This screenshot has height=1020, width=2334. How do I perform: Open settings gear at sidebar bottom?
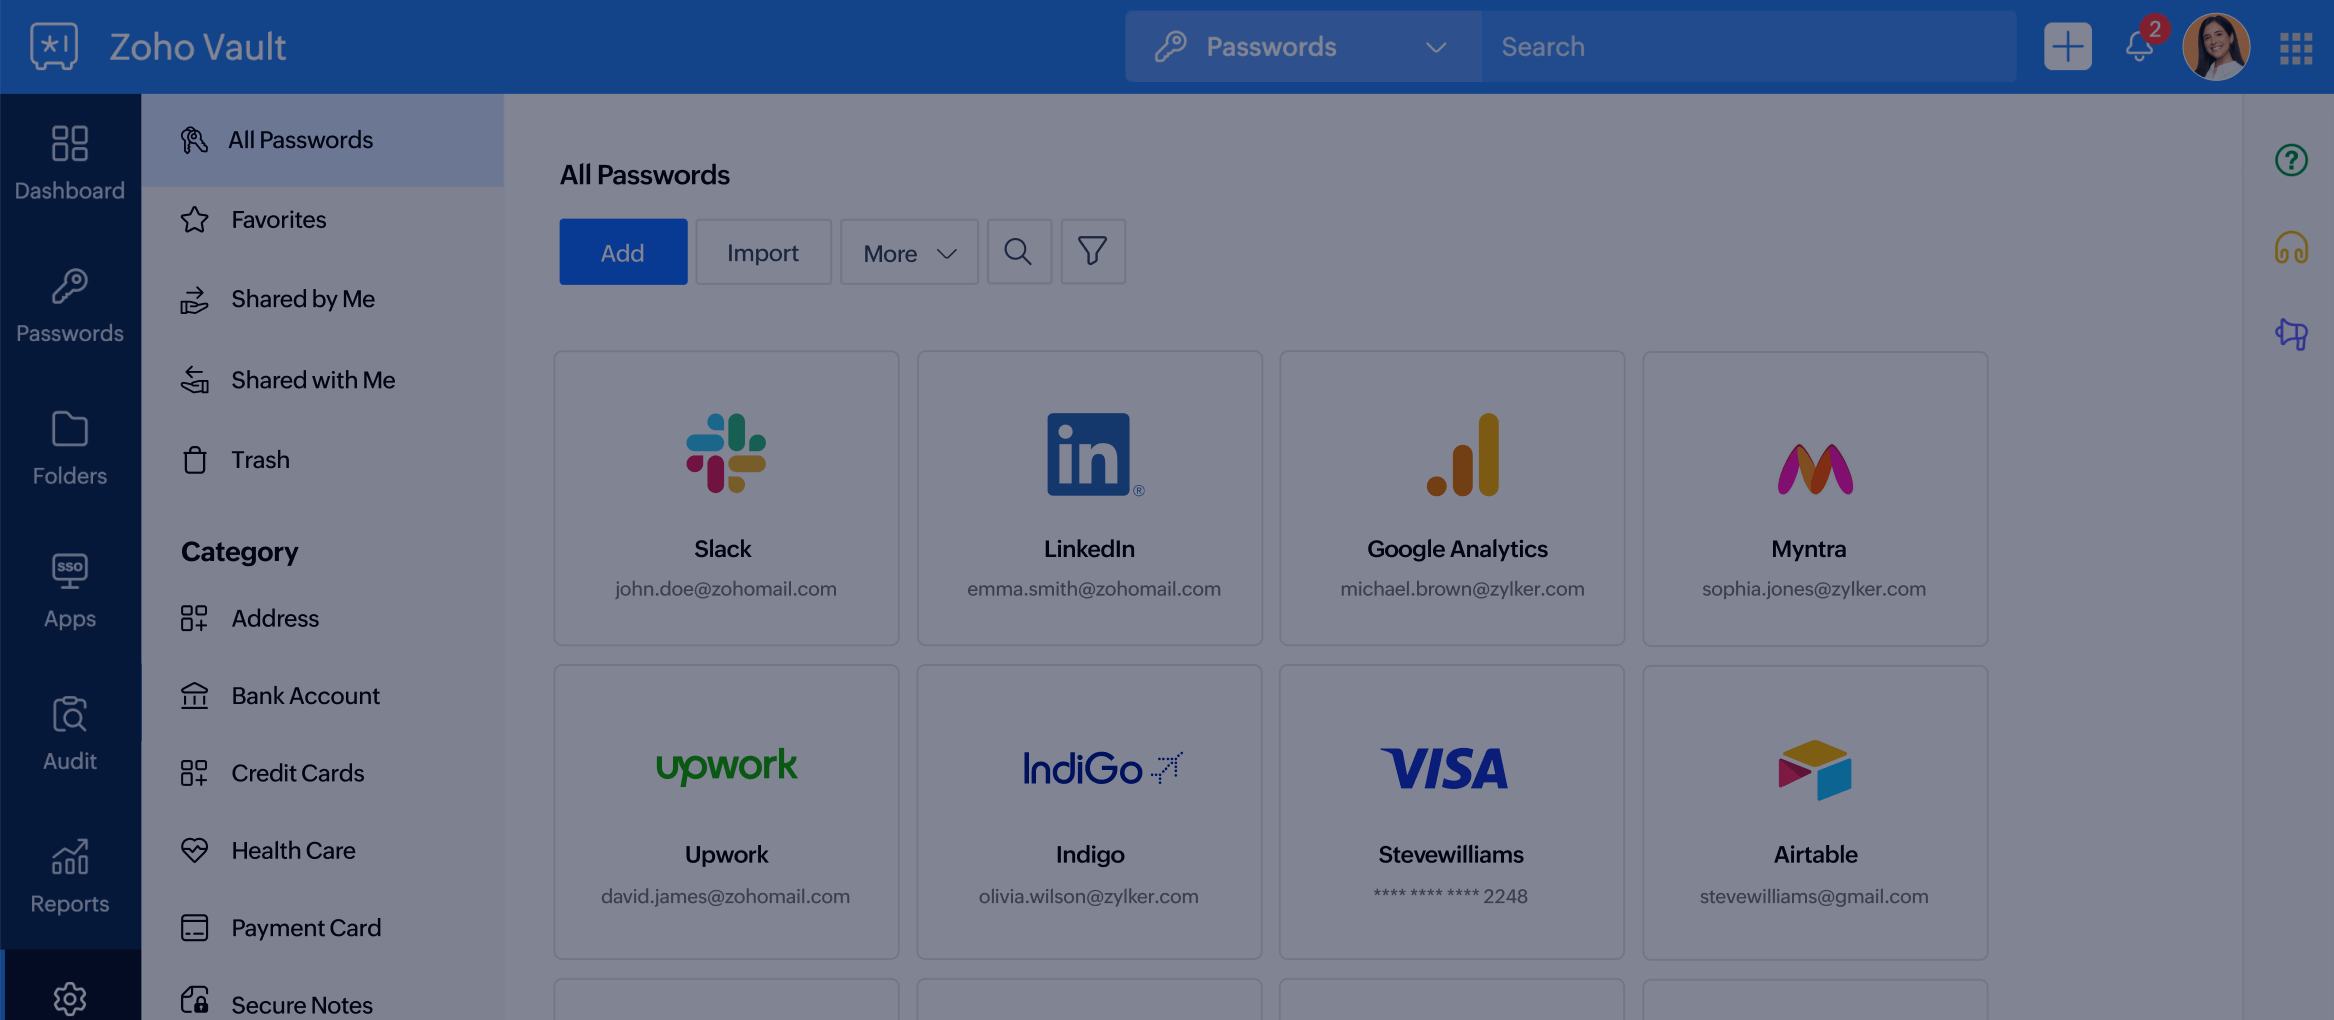click(69, 998)
